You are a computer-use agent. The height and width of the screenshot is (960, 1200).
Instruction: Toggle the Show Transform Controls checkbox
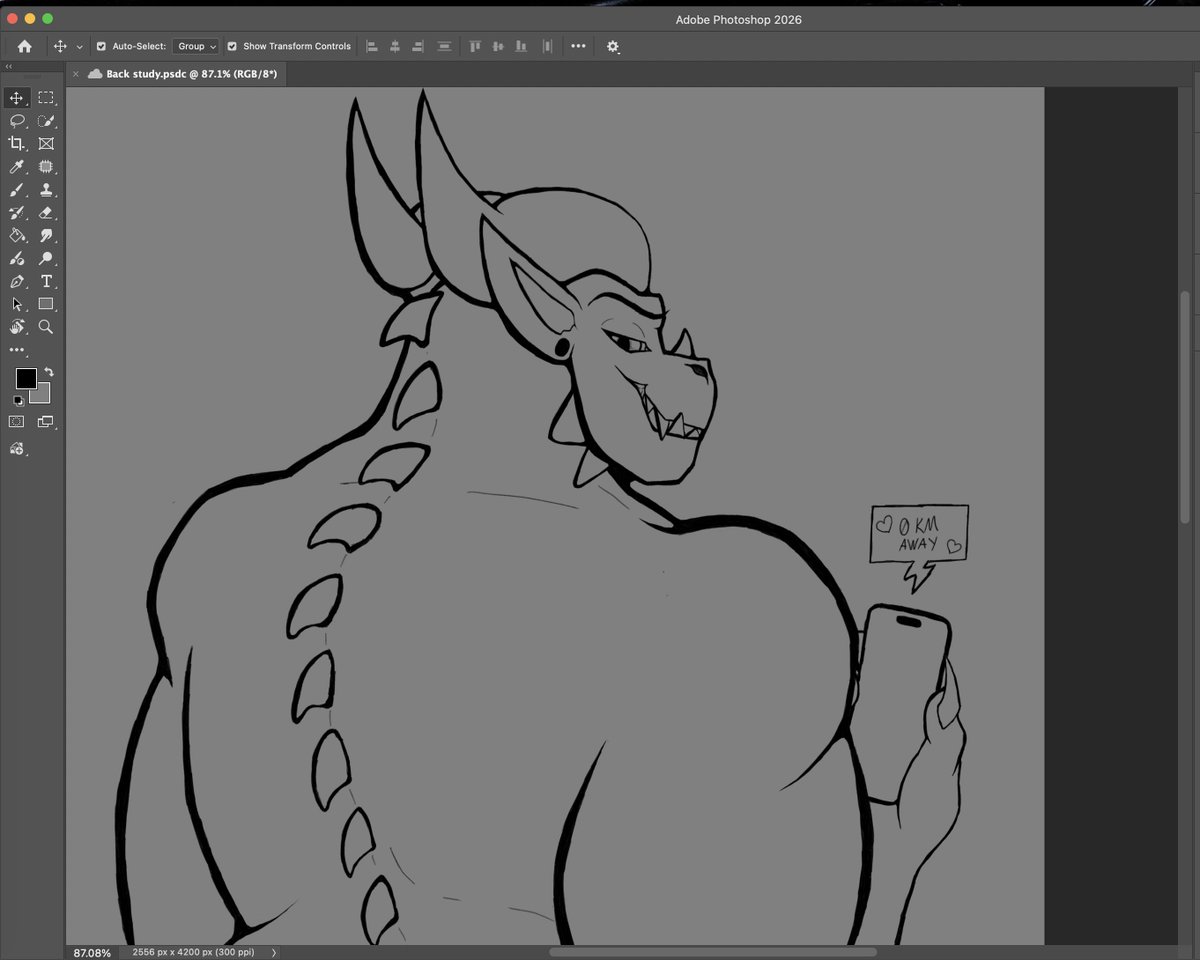click(x=232, y=46)
